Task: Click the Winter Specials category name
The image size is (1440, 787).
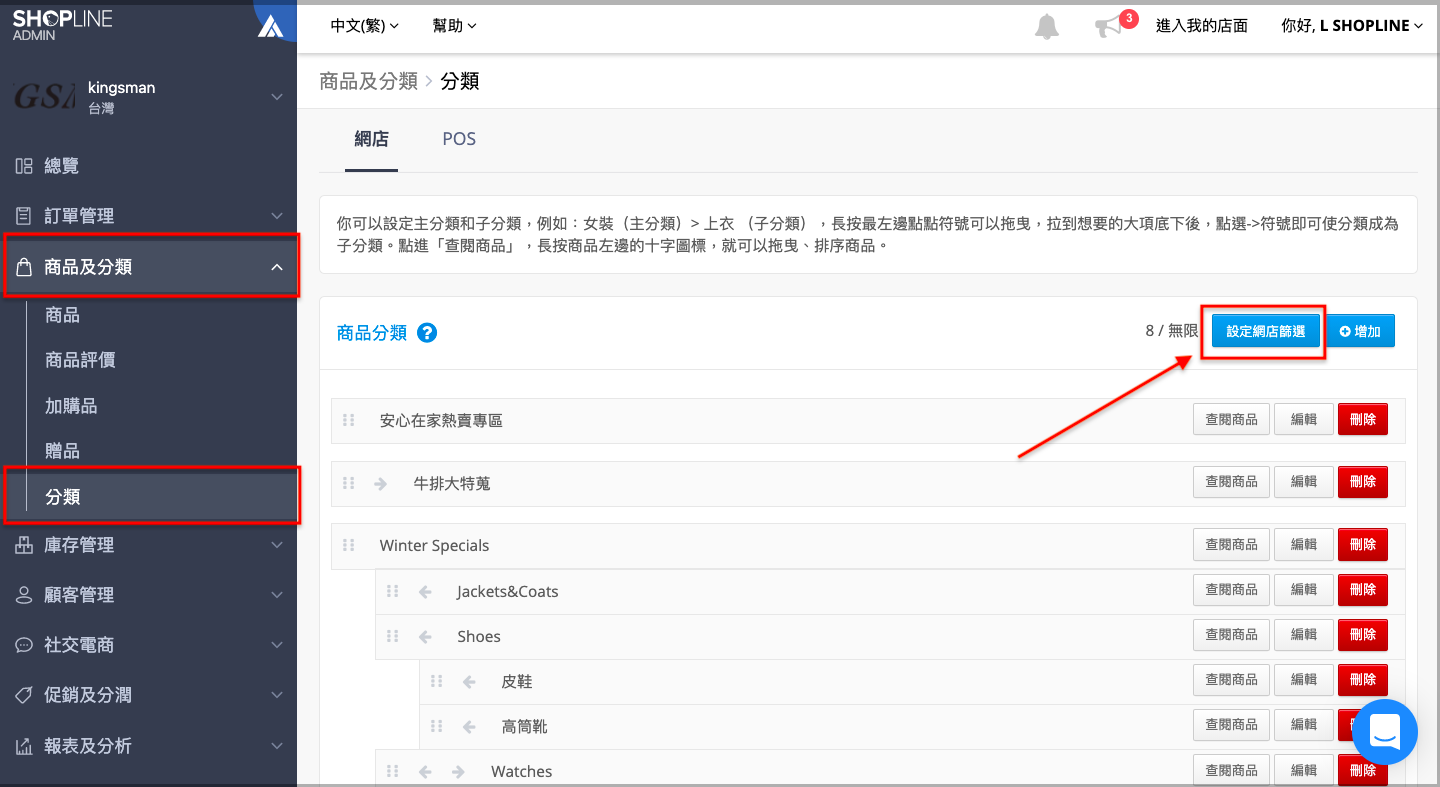Action: tap(434, 545)
